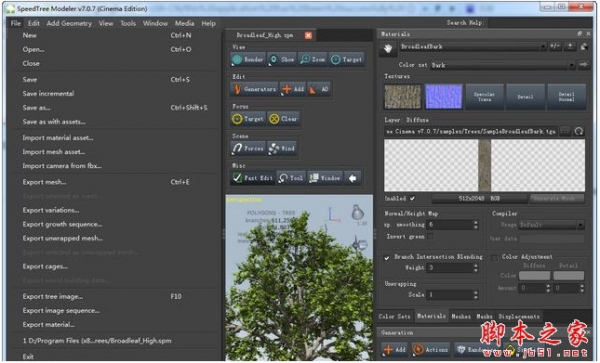Click the hand icon in Materials panel
Viewport: 600px width, 363px height.
(x=388, y=49)
